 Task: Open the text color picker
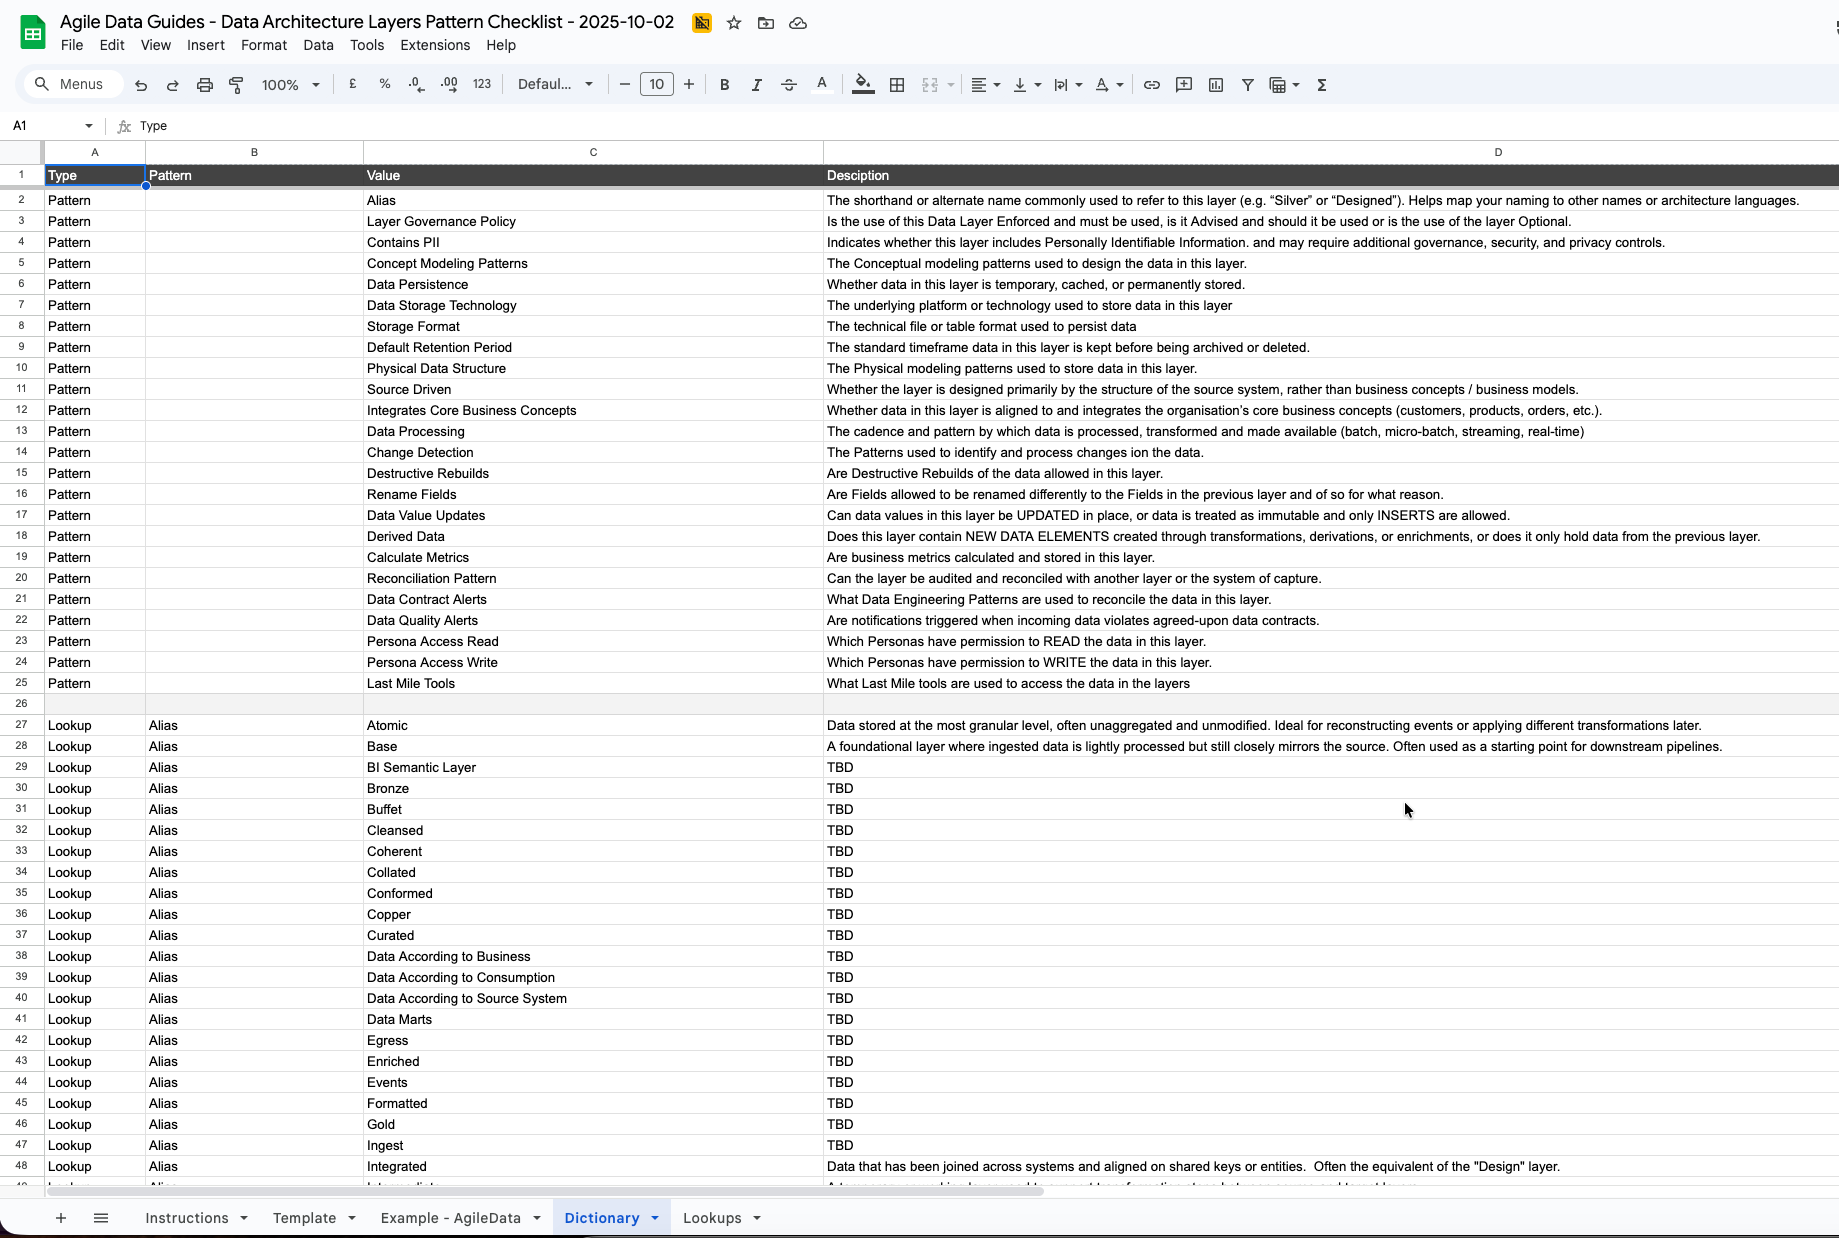[x=822, y=85]
